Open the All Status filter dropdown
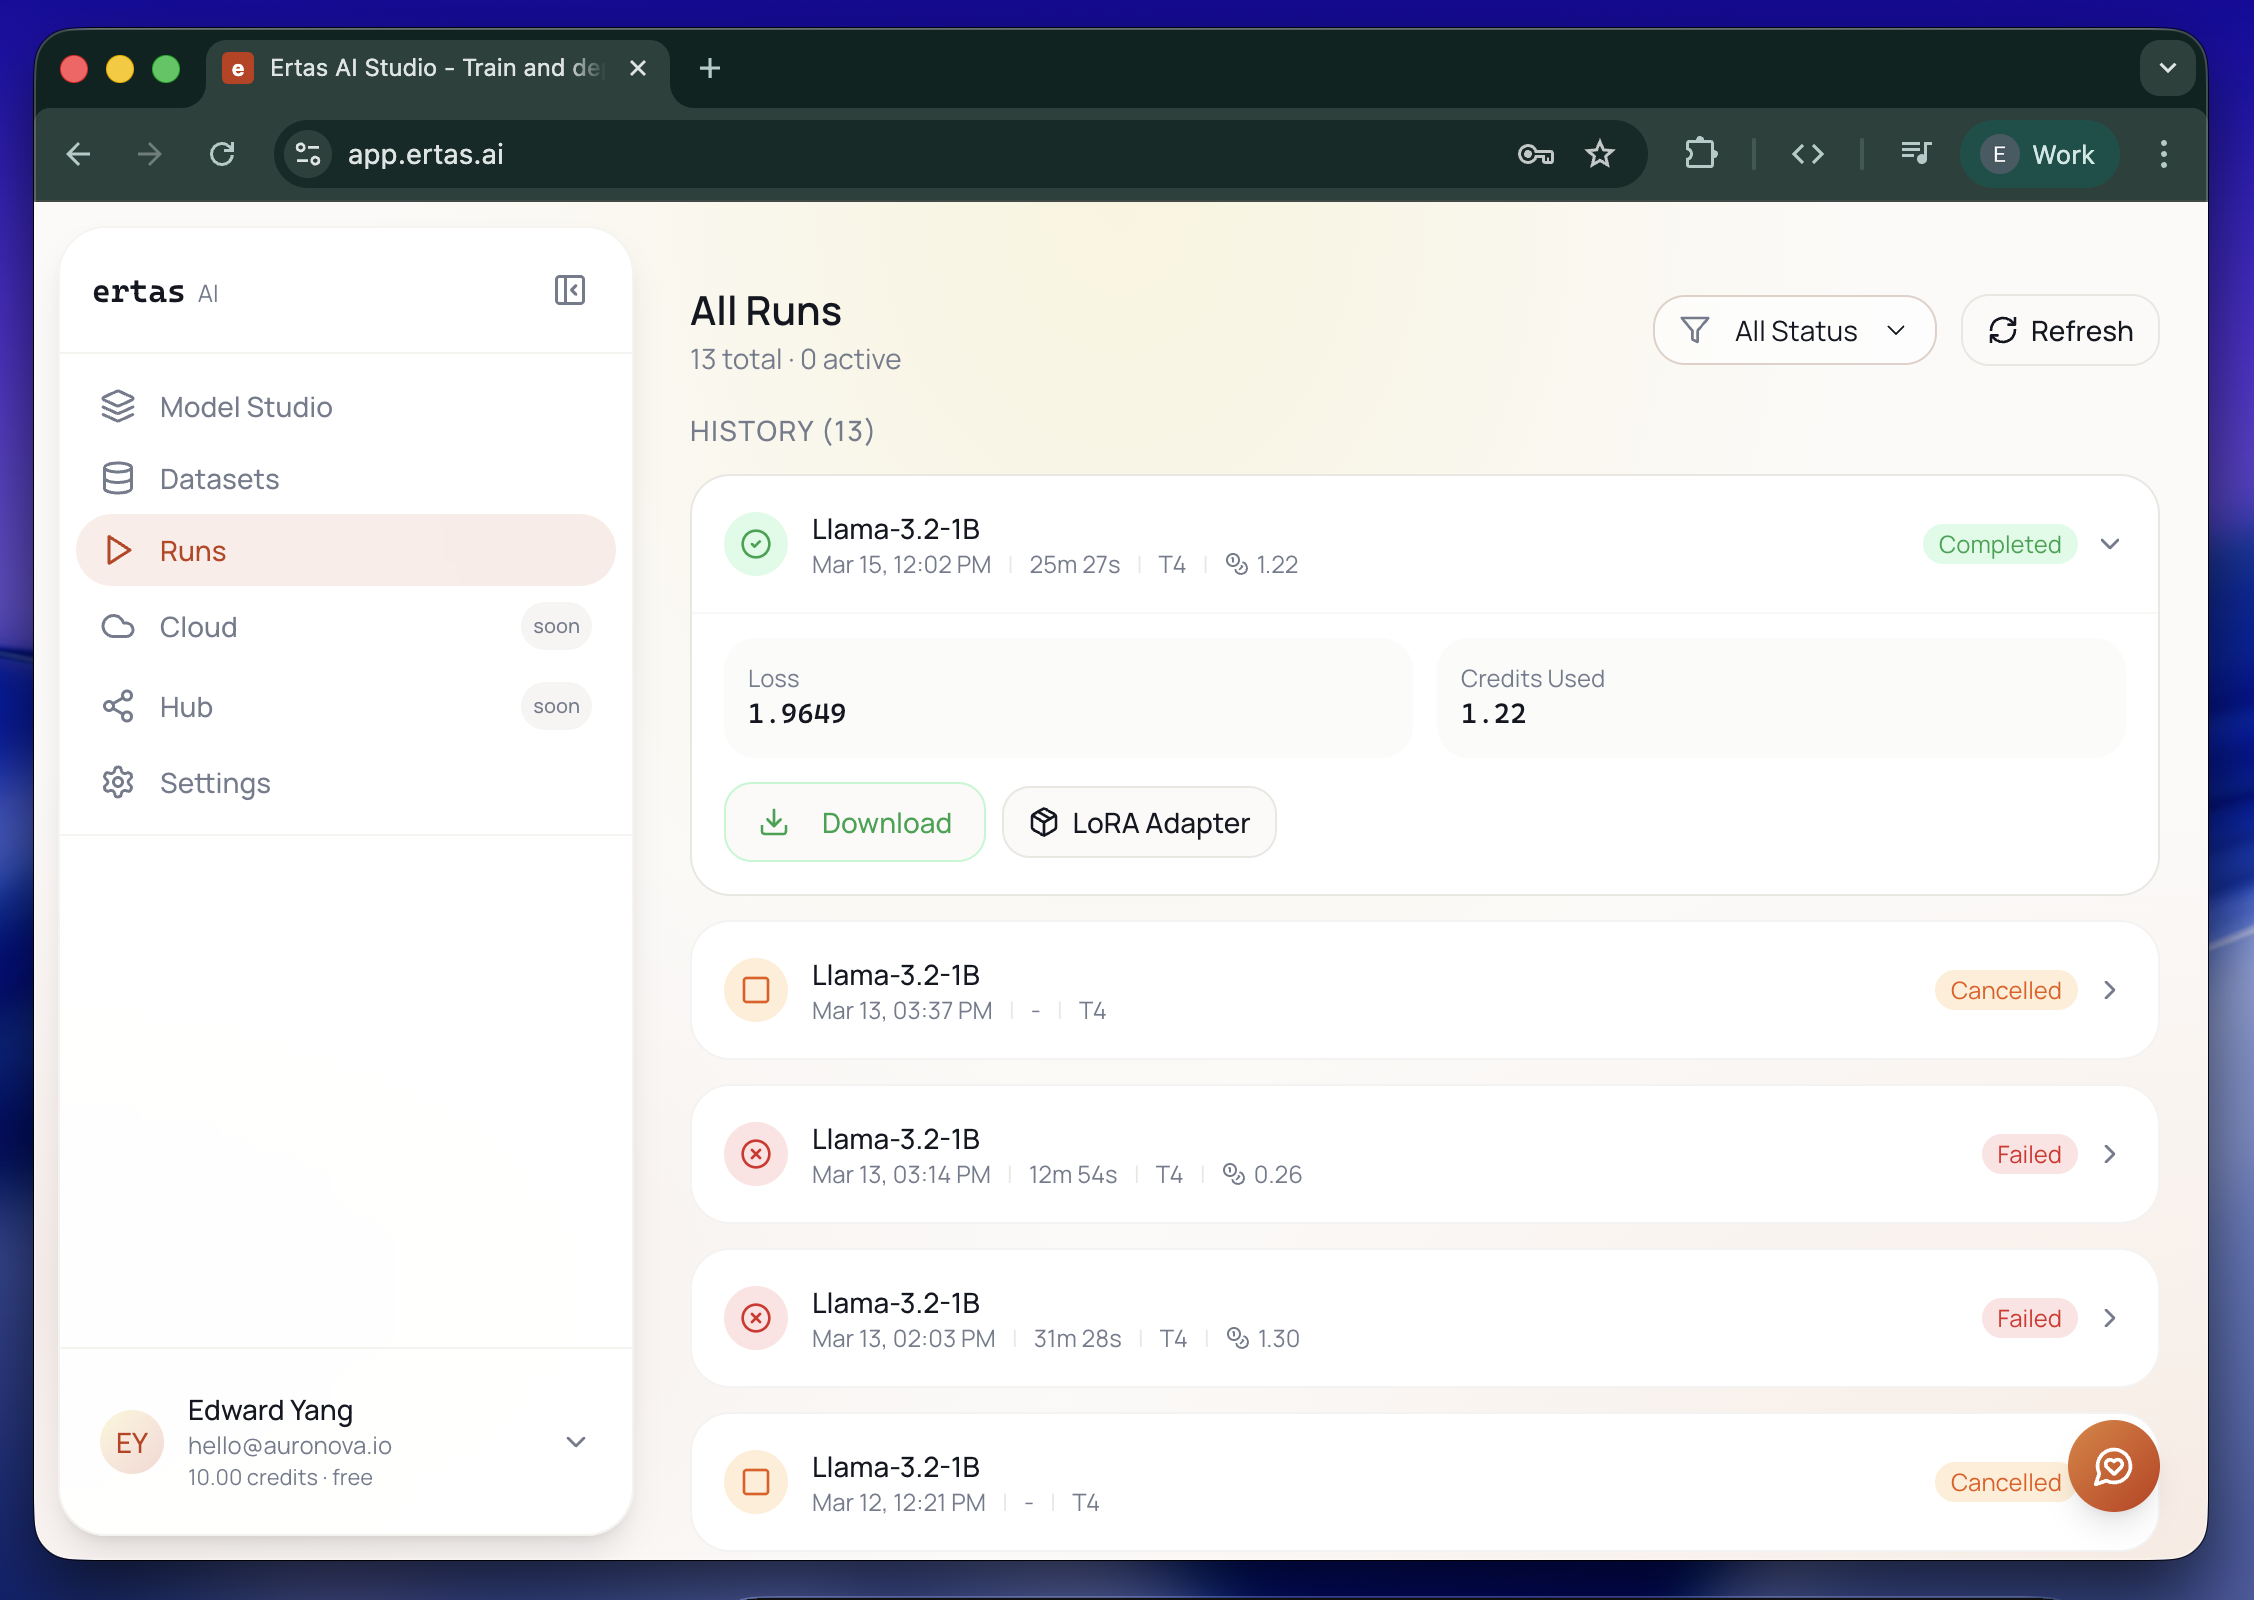This screenshot has height=1600, width=2254. (1794, 330)
